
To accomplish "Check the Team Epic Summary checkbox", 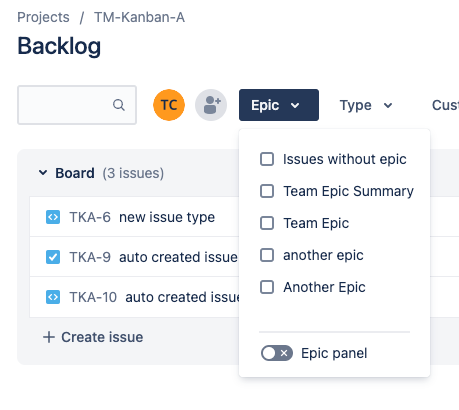I will pyautogui.click(x=267, y=191).
